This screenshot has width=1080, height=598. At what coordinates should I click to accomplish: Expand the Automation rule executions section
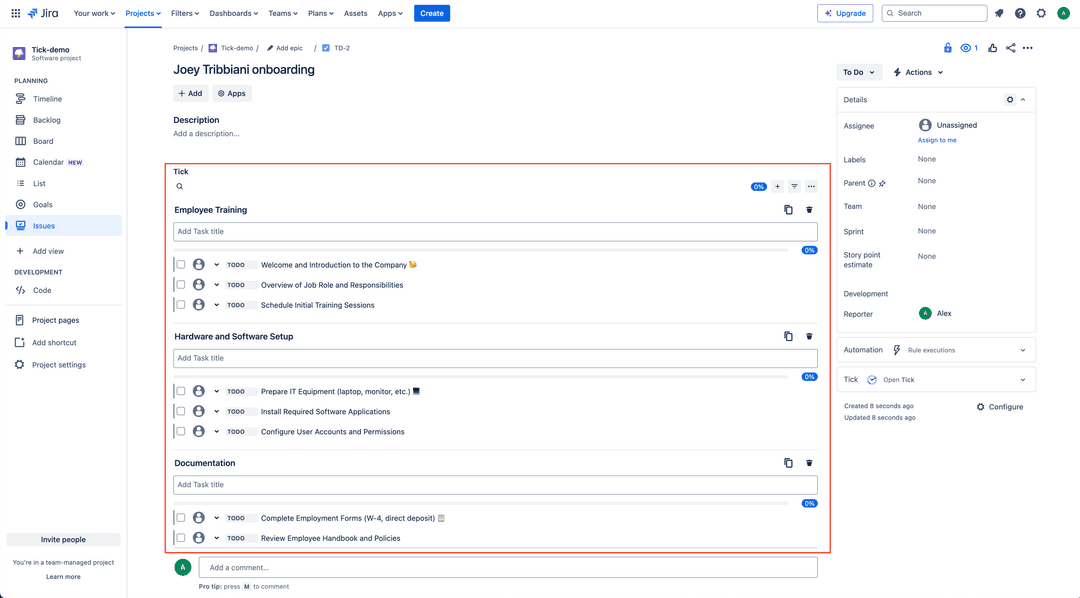click(1022, 350)
